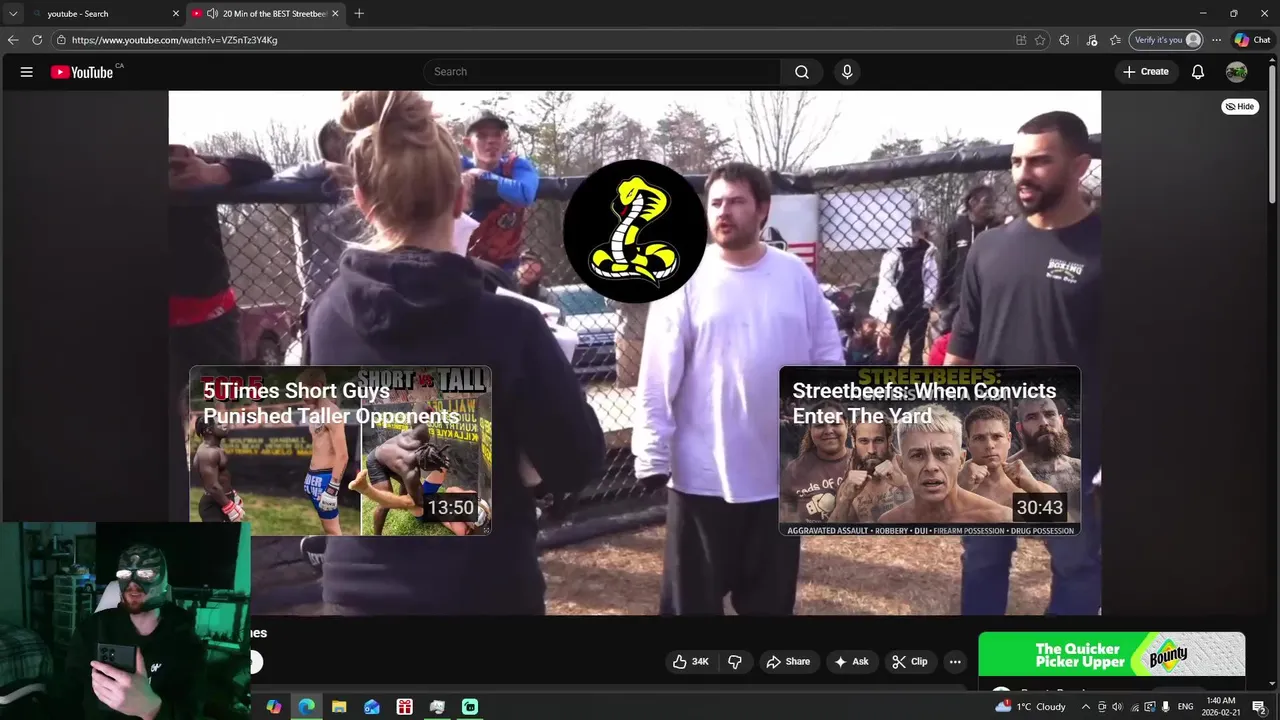The image size is (1280, 720).
Task: Open Outlook mail from the taskbar
Action: [372, 707]
